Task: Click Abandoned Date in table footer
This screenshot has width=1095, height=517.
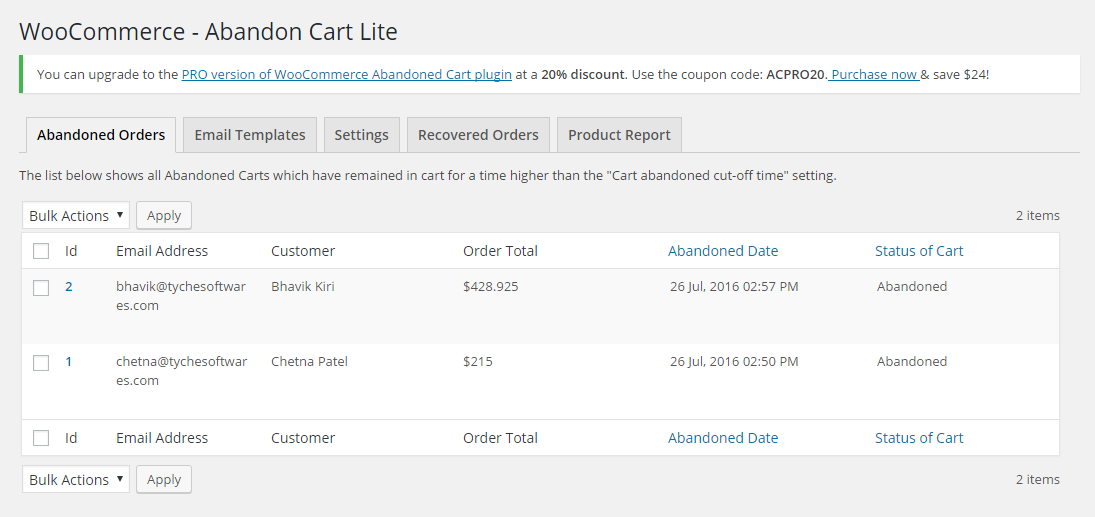Action: click(722, 438)
